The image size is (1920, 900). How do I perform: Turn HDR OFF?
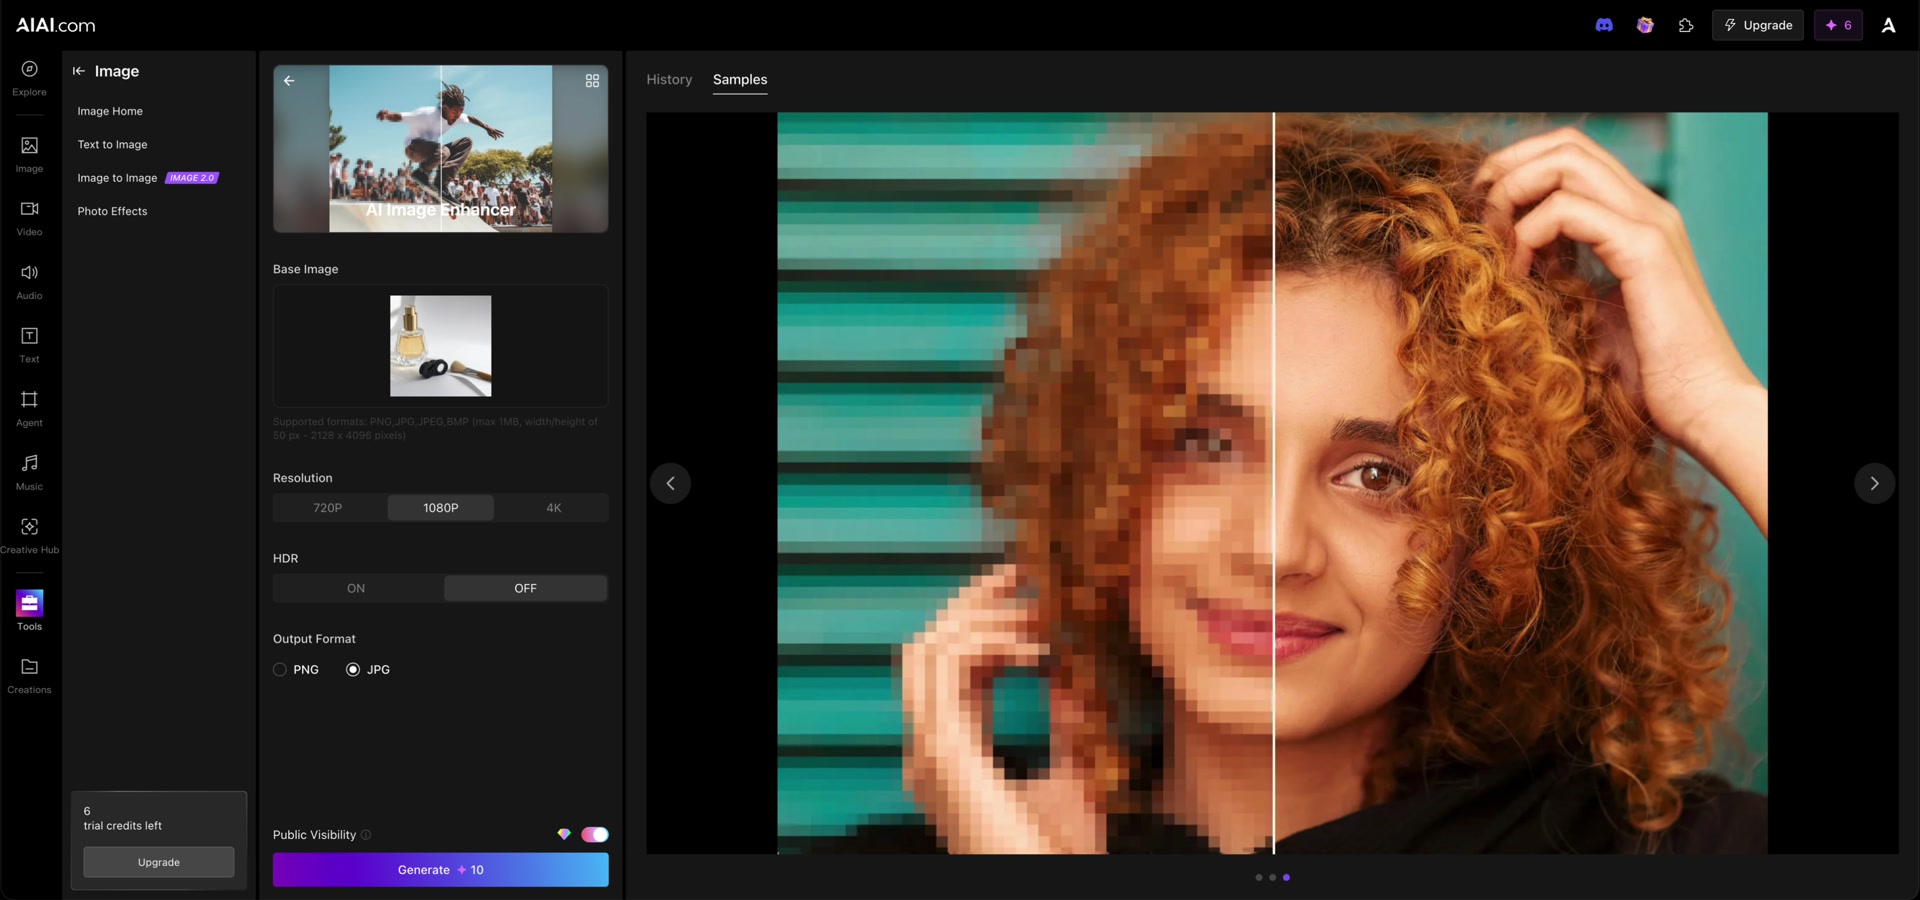525,588
